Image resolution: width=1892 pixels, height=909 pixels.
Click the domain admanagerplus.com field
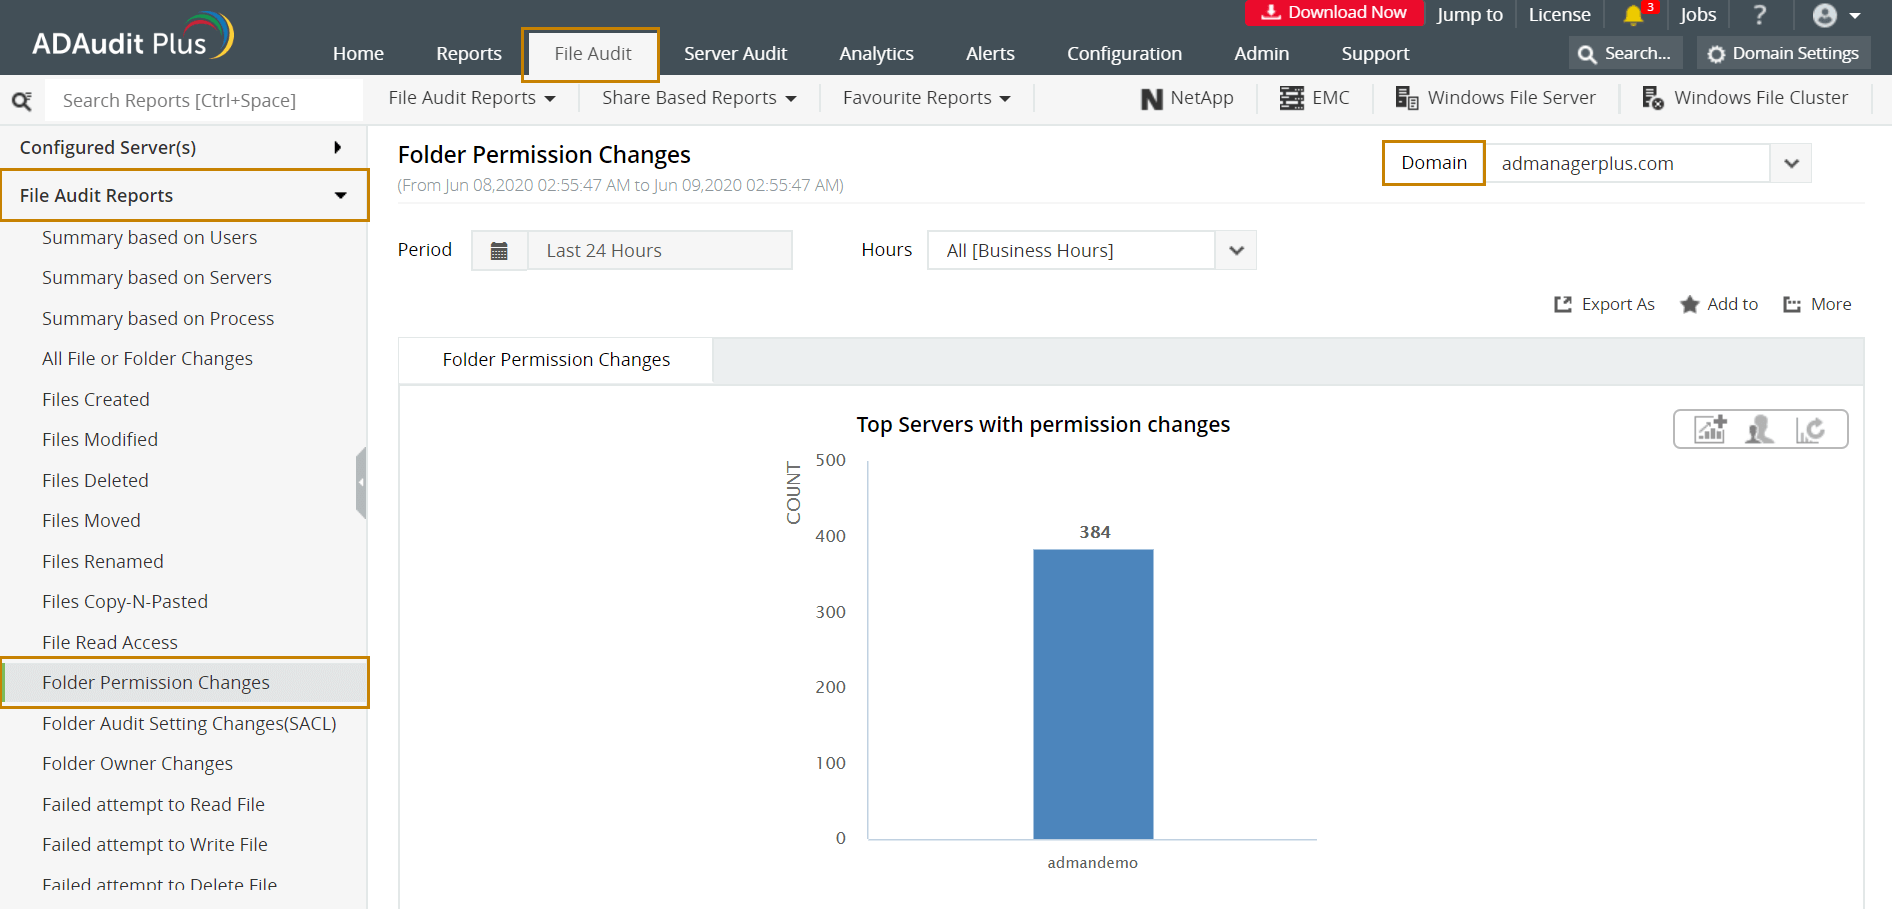tap(1628, 163)
